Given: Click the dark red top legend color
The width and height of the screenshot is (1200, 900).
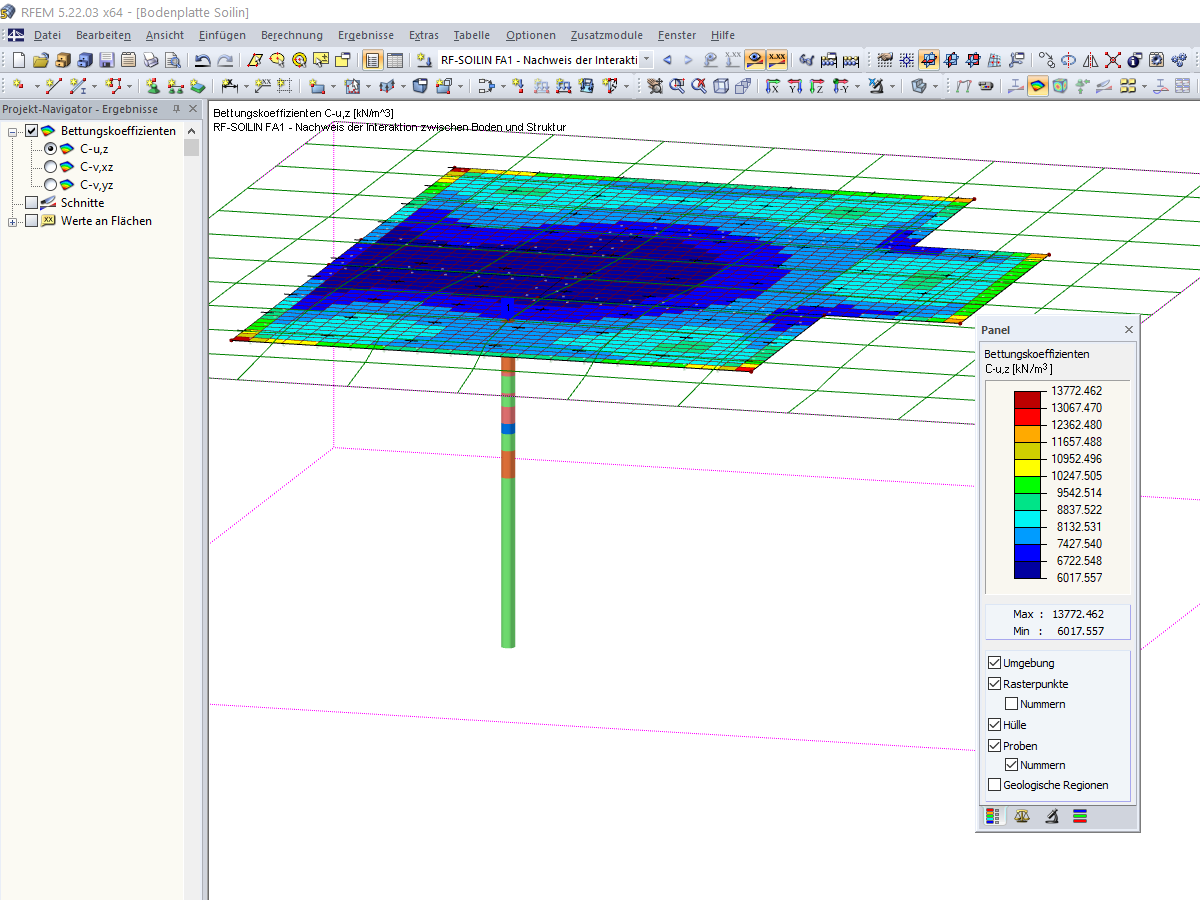Looking at the screenshot, I should click(x=1027, y=399).
